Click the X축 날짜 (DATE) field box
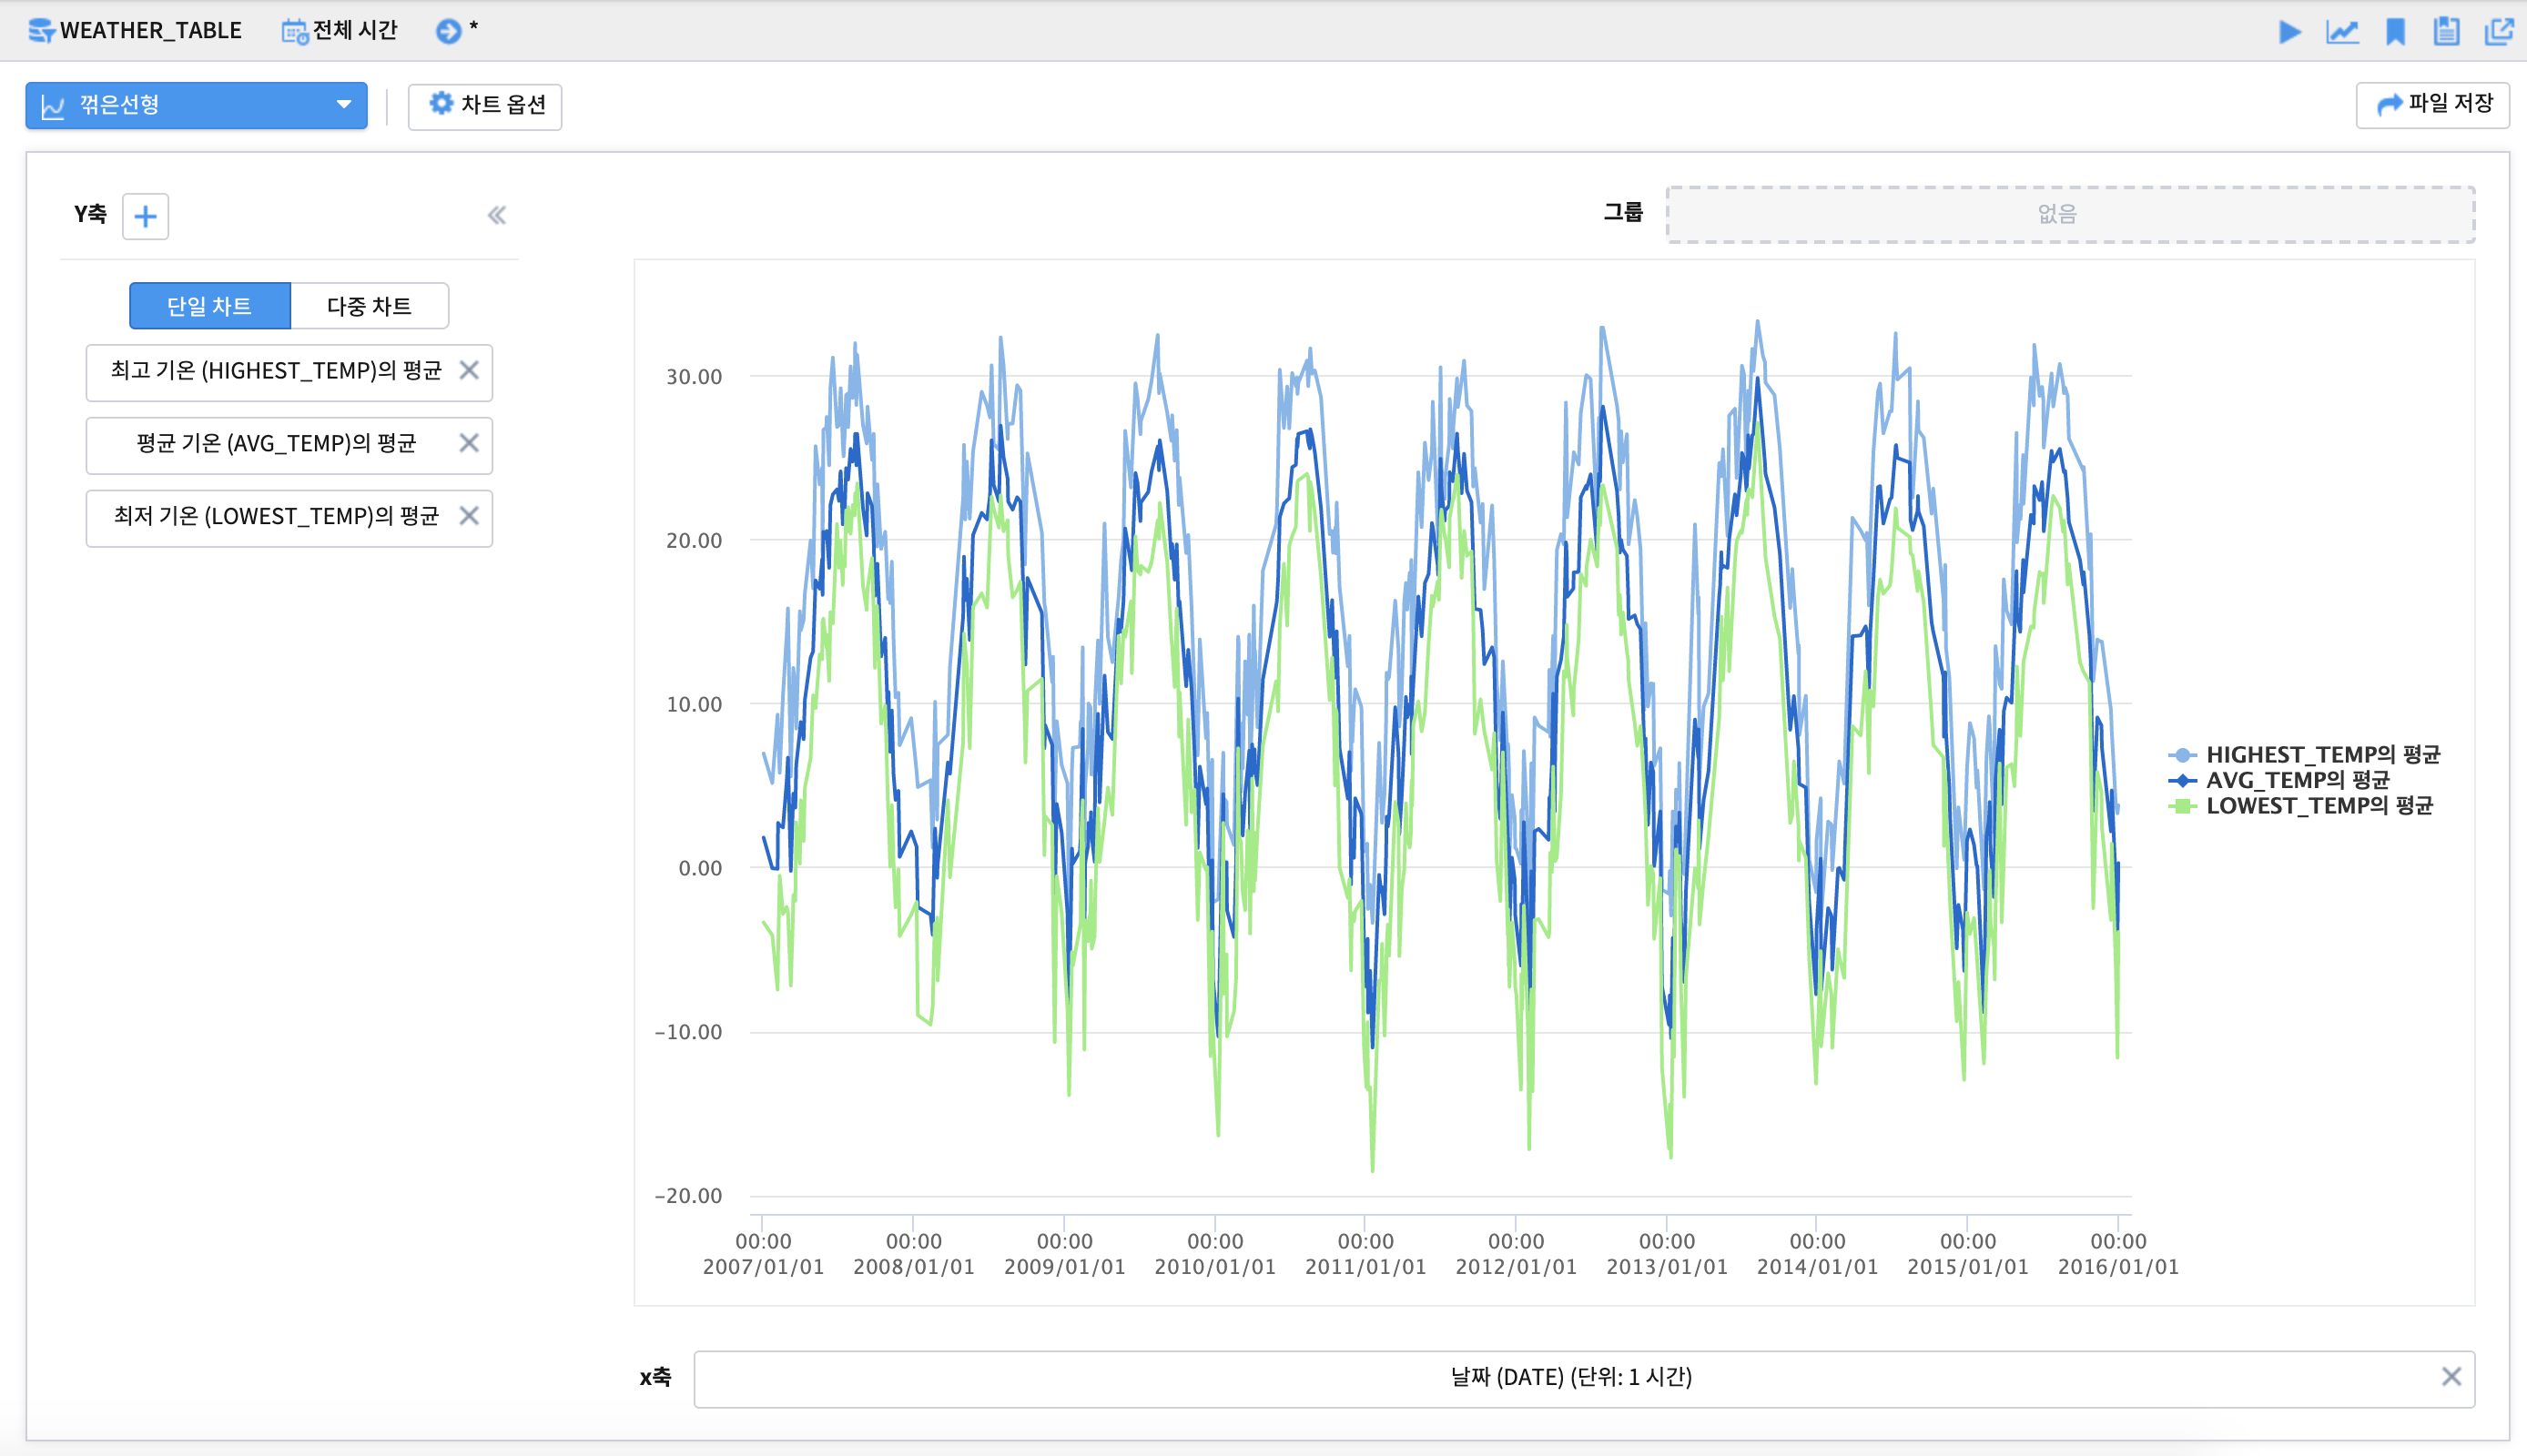The image size is (2527, 1456). click(x=1584, y=1379)
